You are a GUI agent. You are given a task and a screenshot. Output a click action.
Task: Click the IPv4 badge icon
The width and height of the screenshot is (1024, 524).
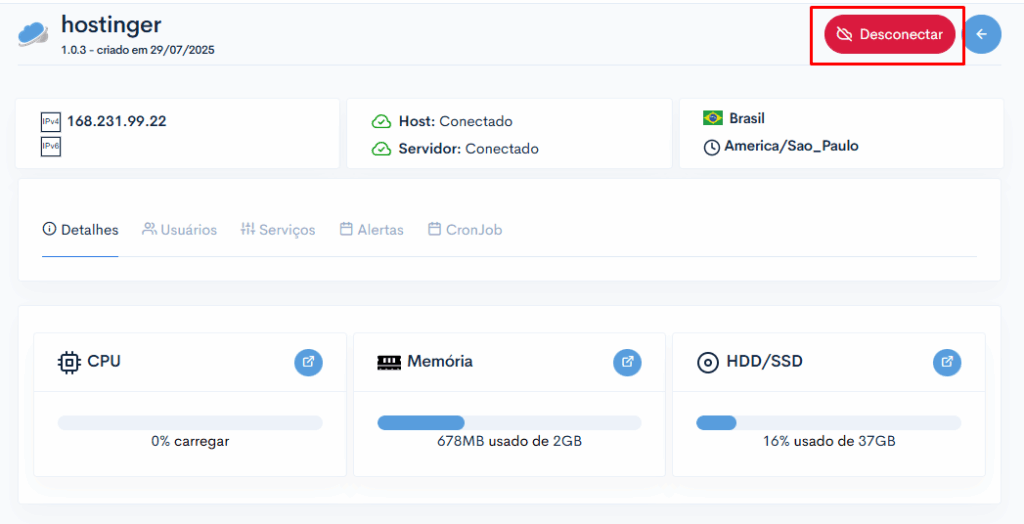point(51,122)
